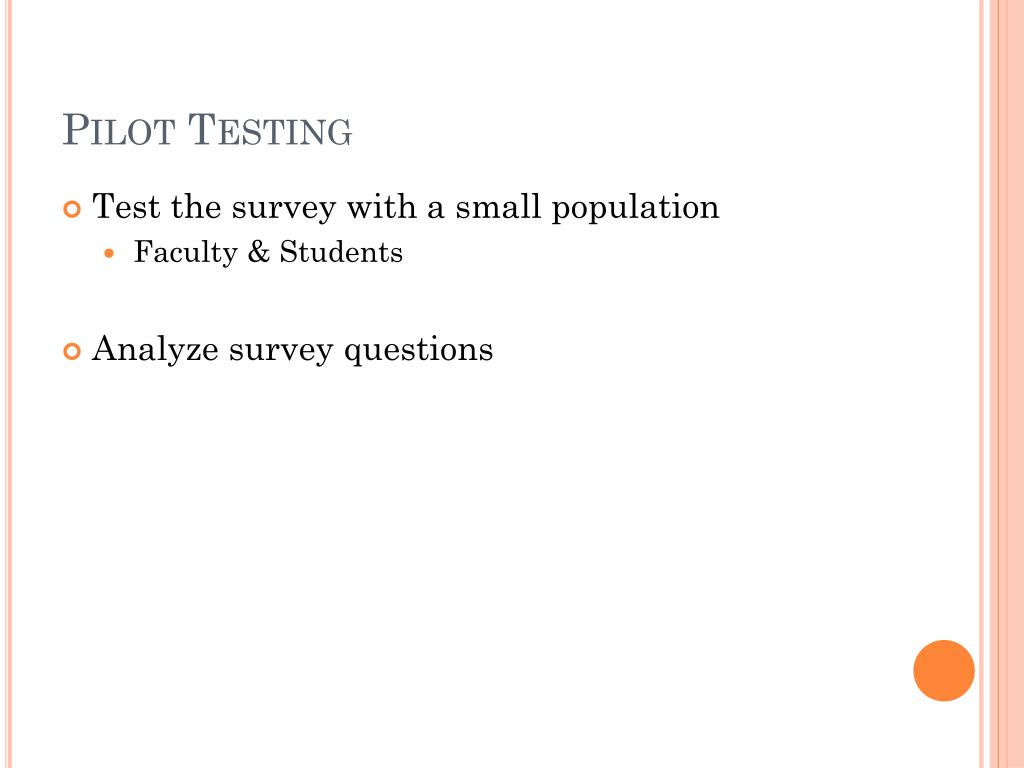
Task: Click the word 'Test' in first bullet
Action: click(125, 207)
